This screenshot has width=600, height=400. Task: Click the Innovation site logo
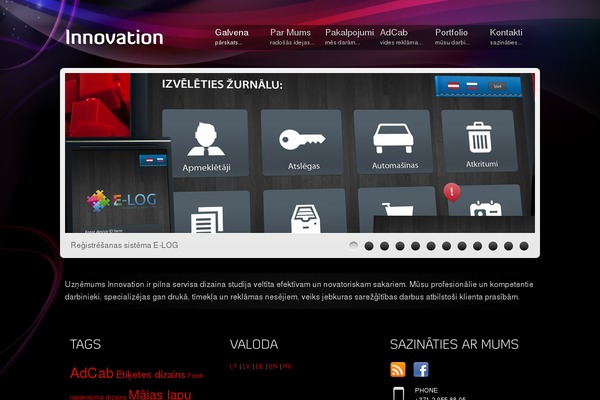pos(114,38)
